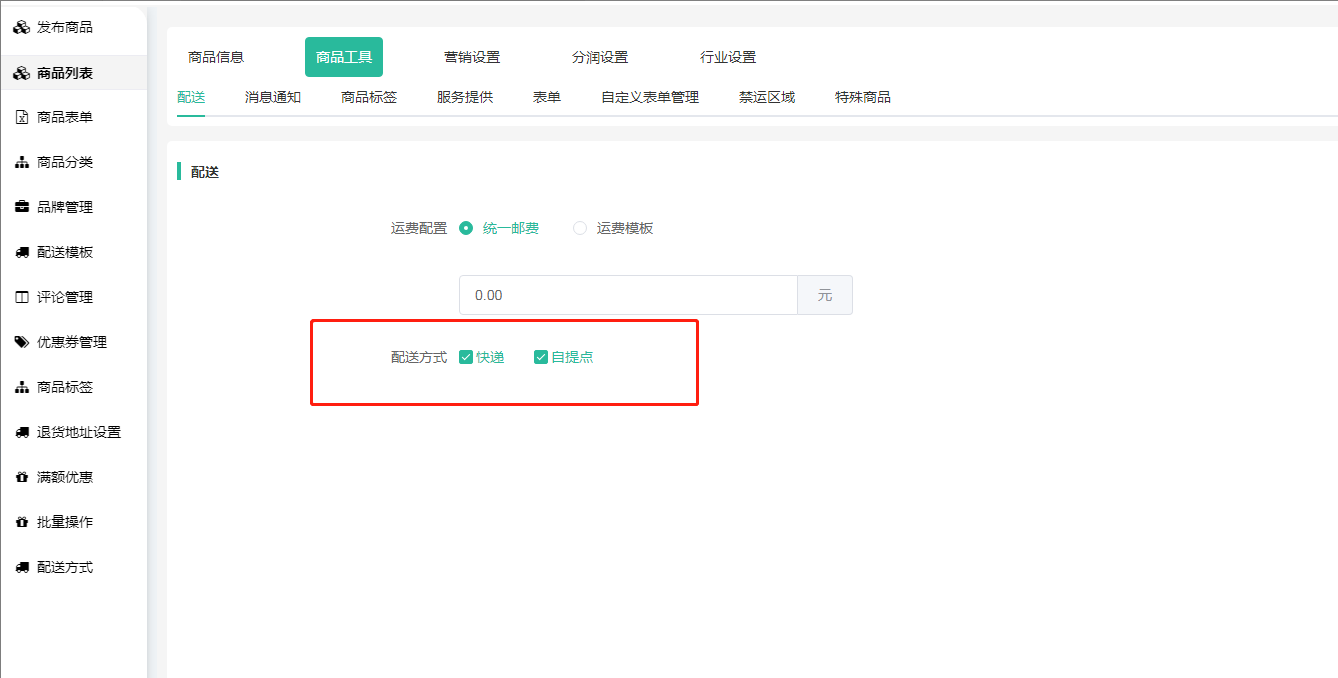Open 退货地址设置 in the sidebar
This screenshot has height=678, width=1338.
click(x=78, y=432)
